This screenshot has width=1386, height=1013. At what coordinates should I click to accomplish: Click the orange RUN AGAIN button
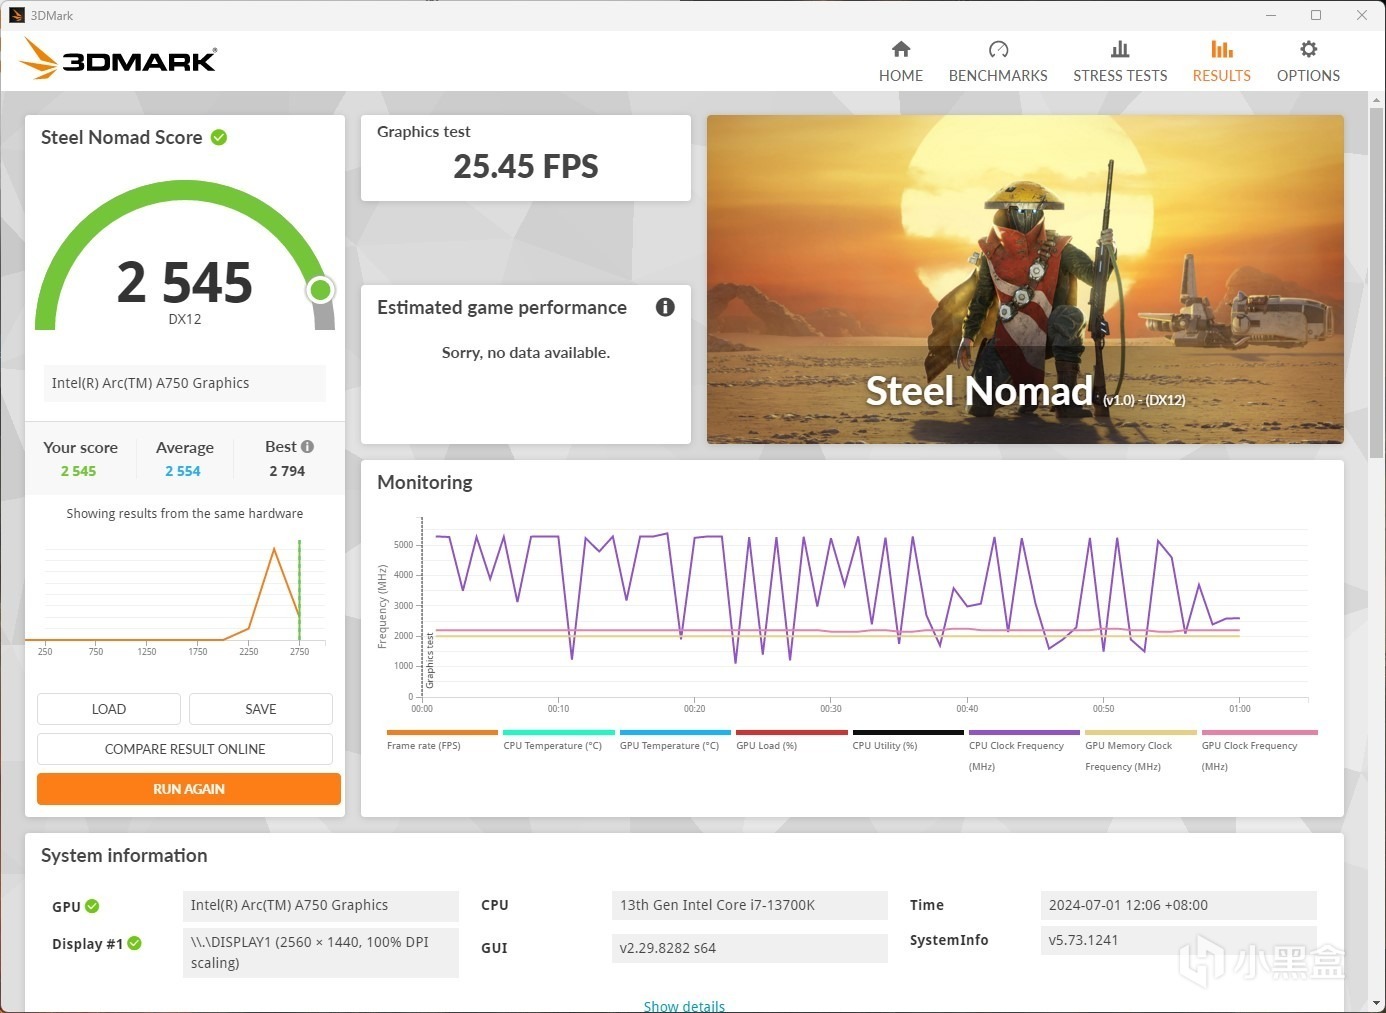189,789
